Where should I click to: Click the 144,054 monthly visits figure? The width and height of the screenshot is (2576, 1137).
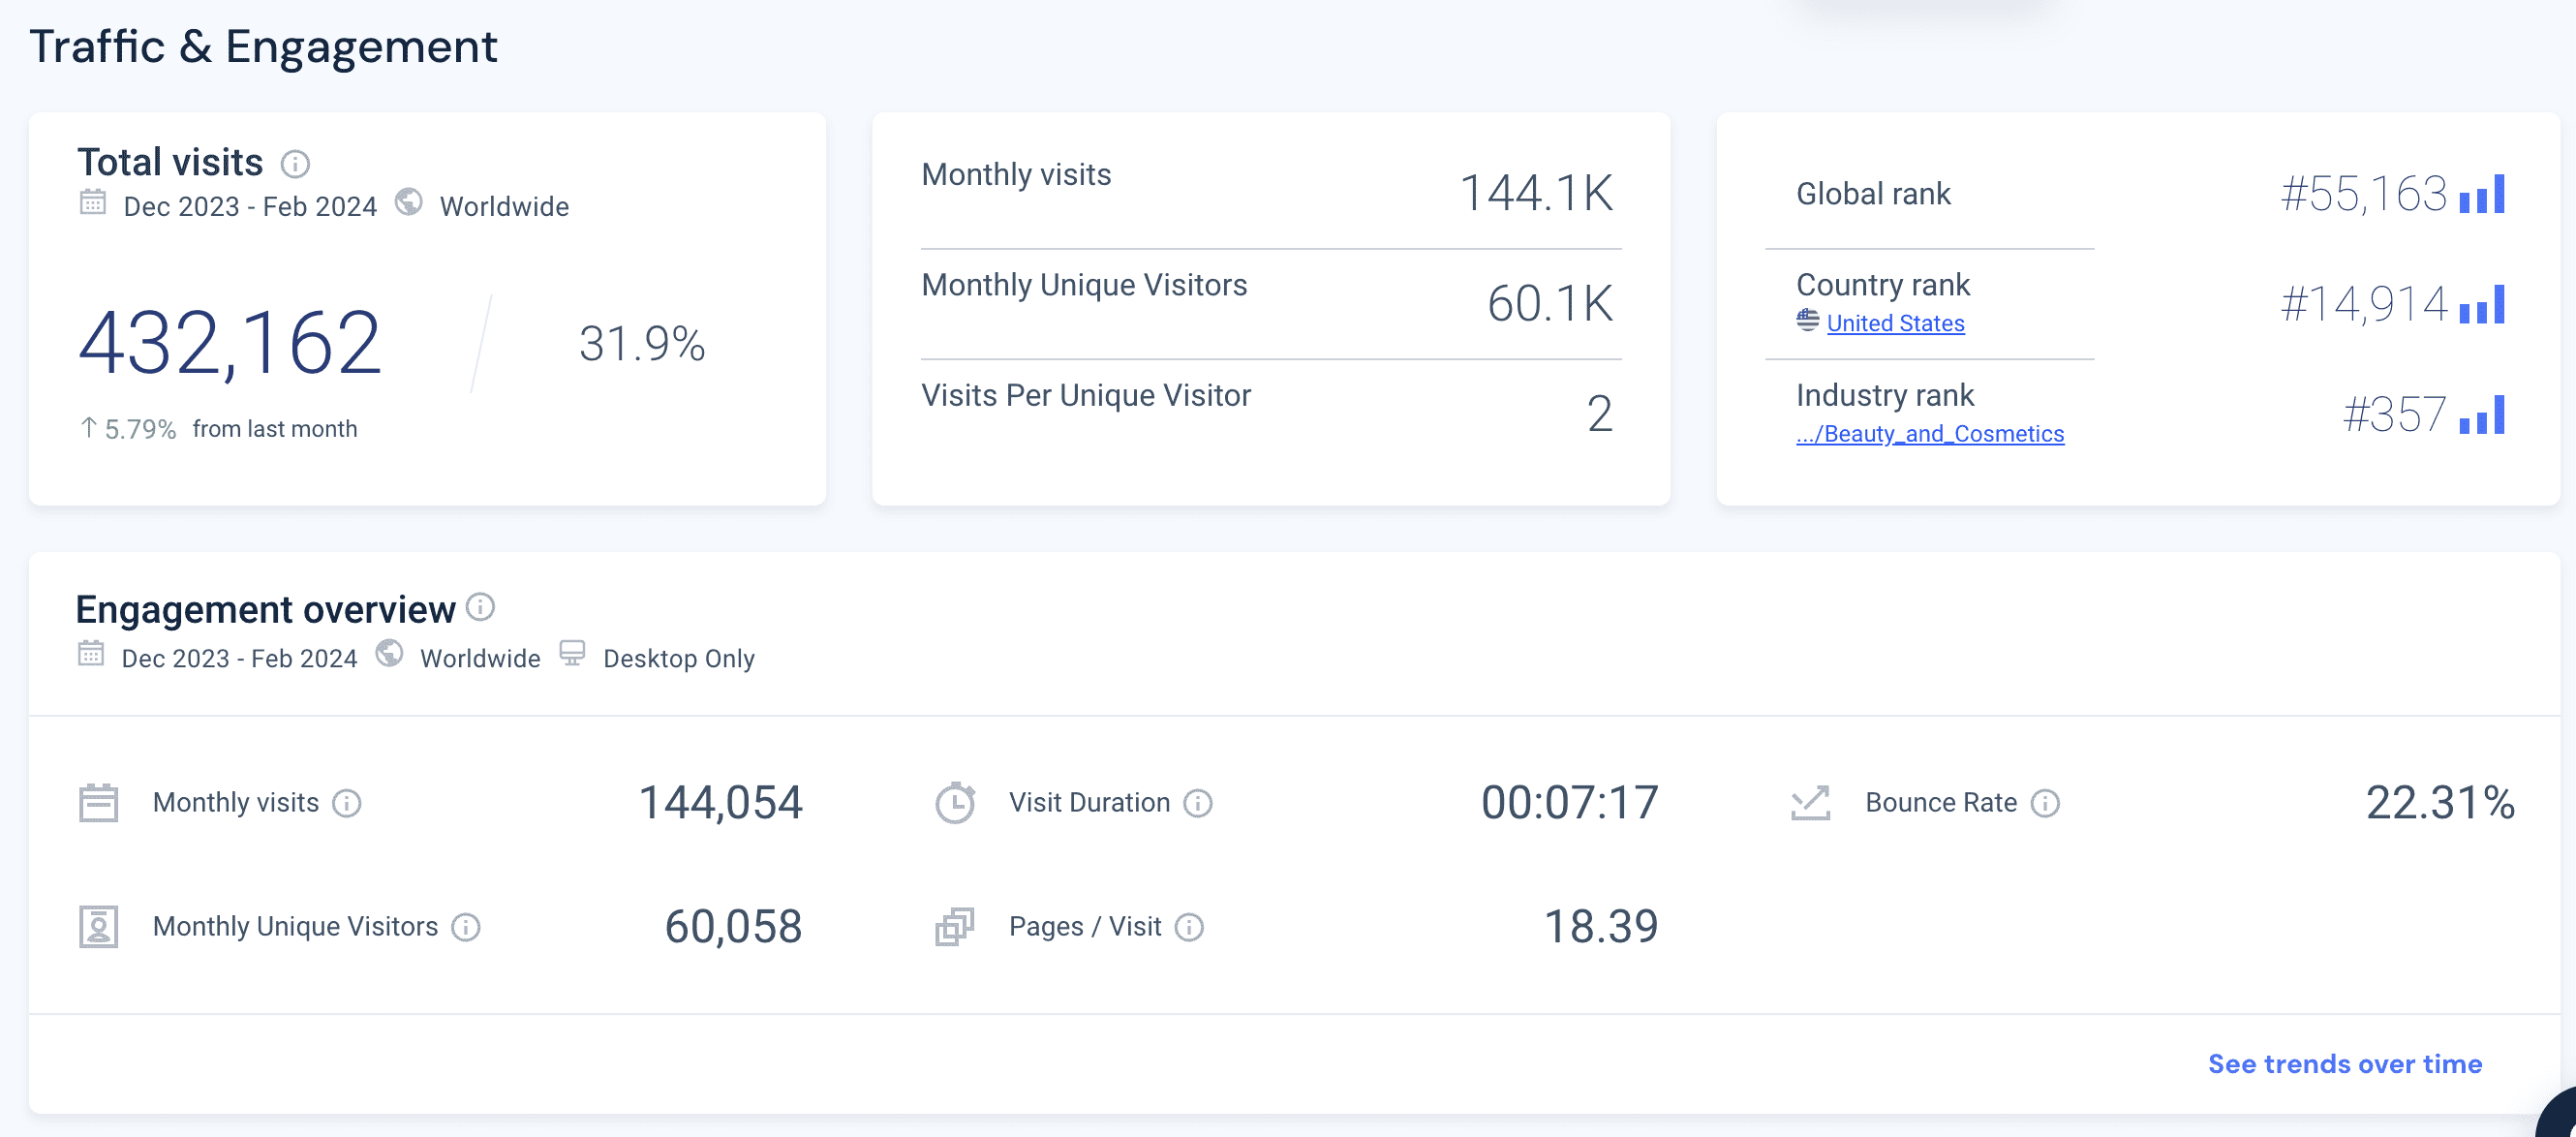(x=720, y=802)
